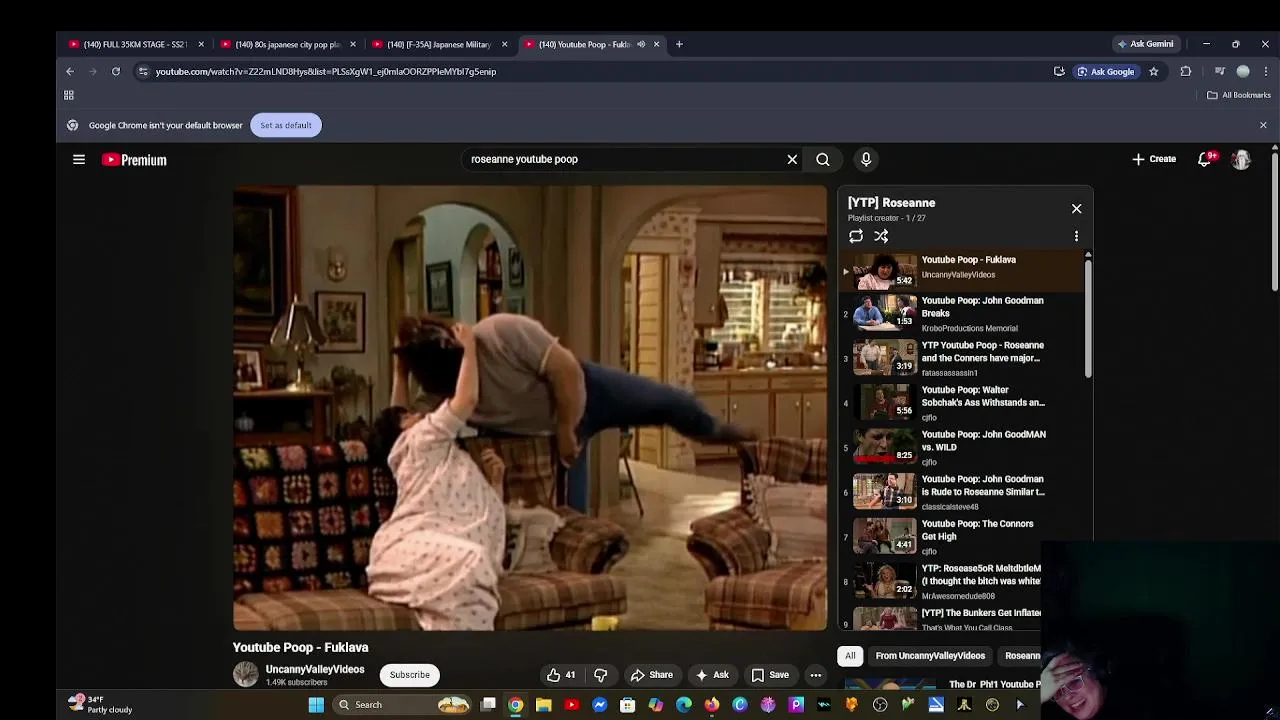Switch to 80s japanese city pop tab
1280x720 pixels.
point(288,44)
